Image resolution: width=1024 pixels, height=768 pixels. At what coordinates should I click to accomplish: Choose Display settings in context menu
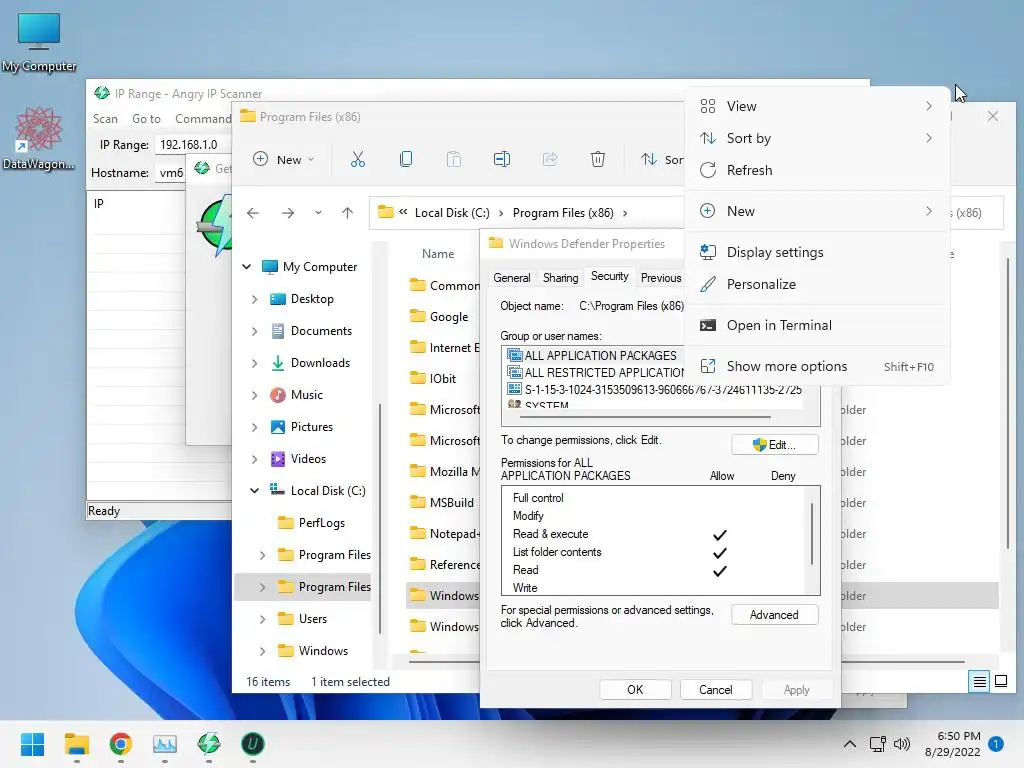816,252
